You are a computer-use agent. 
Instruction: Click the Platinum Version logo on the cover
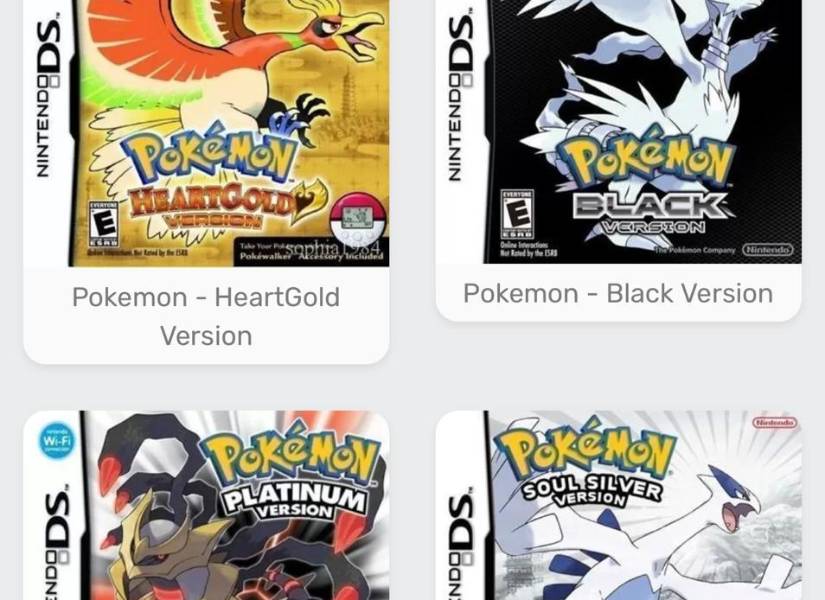[x=295, y=501]
